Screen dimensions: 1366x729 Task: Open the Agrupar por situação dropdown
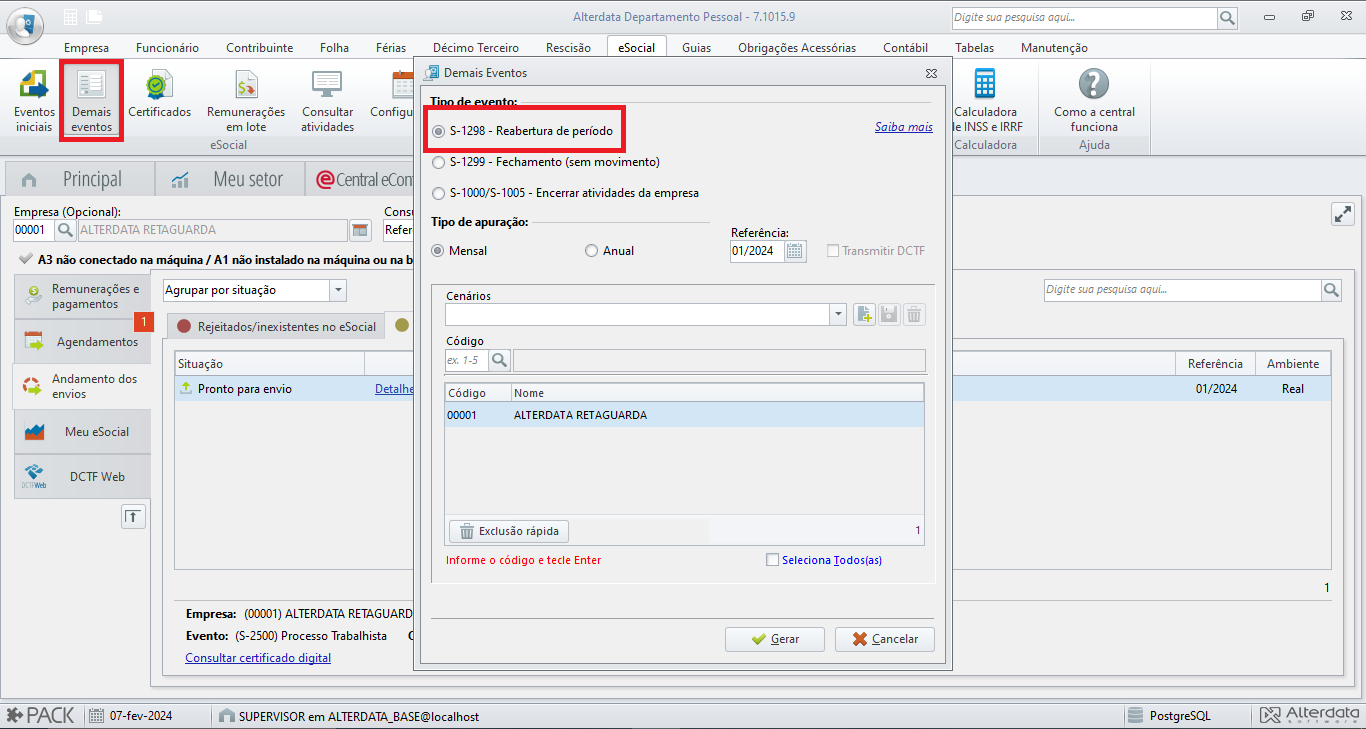[338, 290]
